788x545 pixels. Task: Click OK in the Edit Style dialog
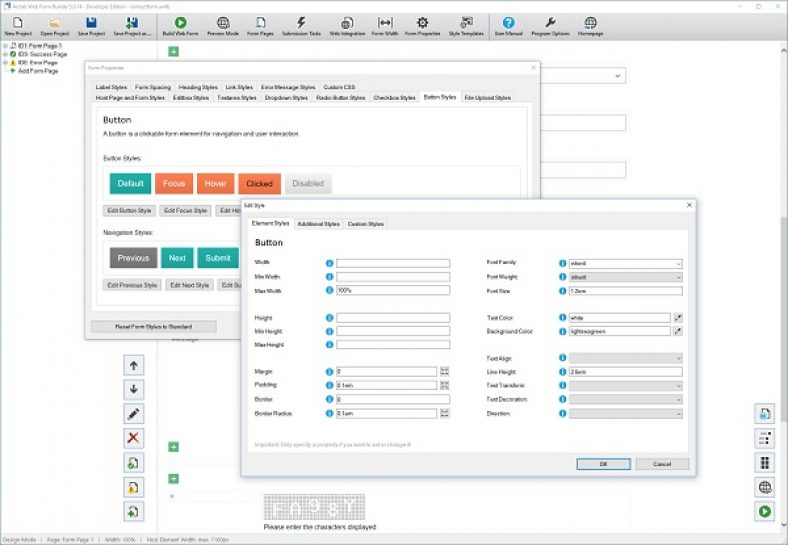click(604, 464)
